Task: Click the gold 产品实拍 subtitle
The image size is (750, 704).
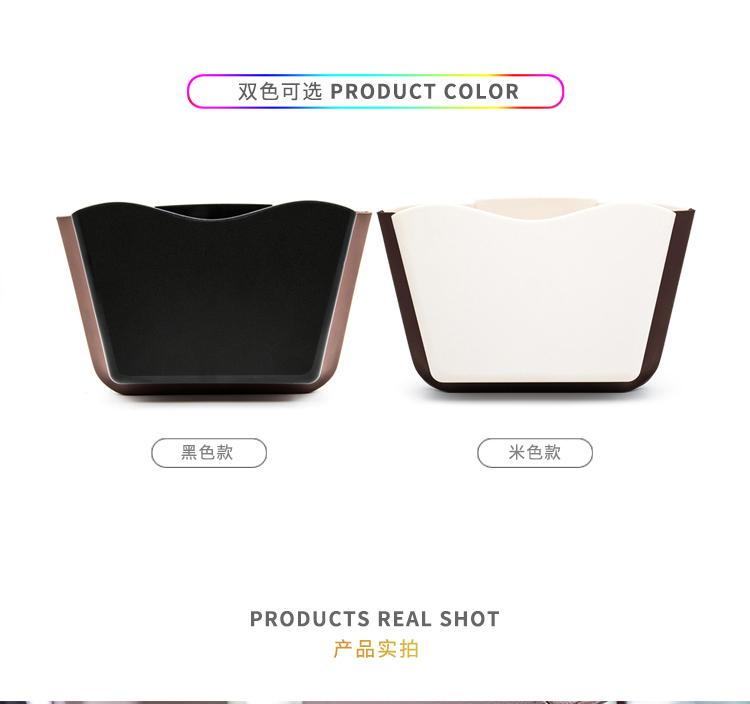Action: tap(376, 649)
